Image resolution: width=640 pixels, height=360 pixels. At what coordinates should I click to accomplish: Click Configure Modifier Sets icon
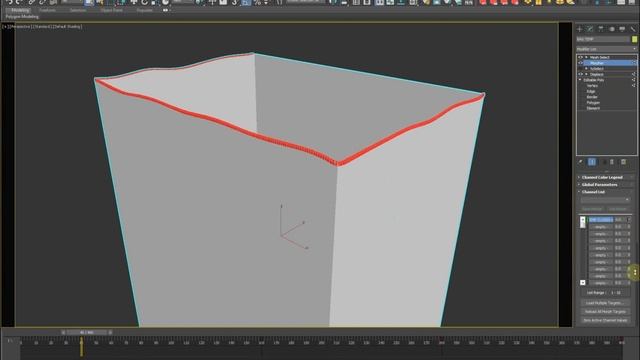point(623,162)
